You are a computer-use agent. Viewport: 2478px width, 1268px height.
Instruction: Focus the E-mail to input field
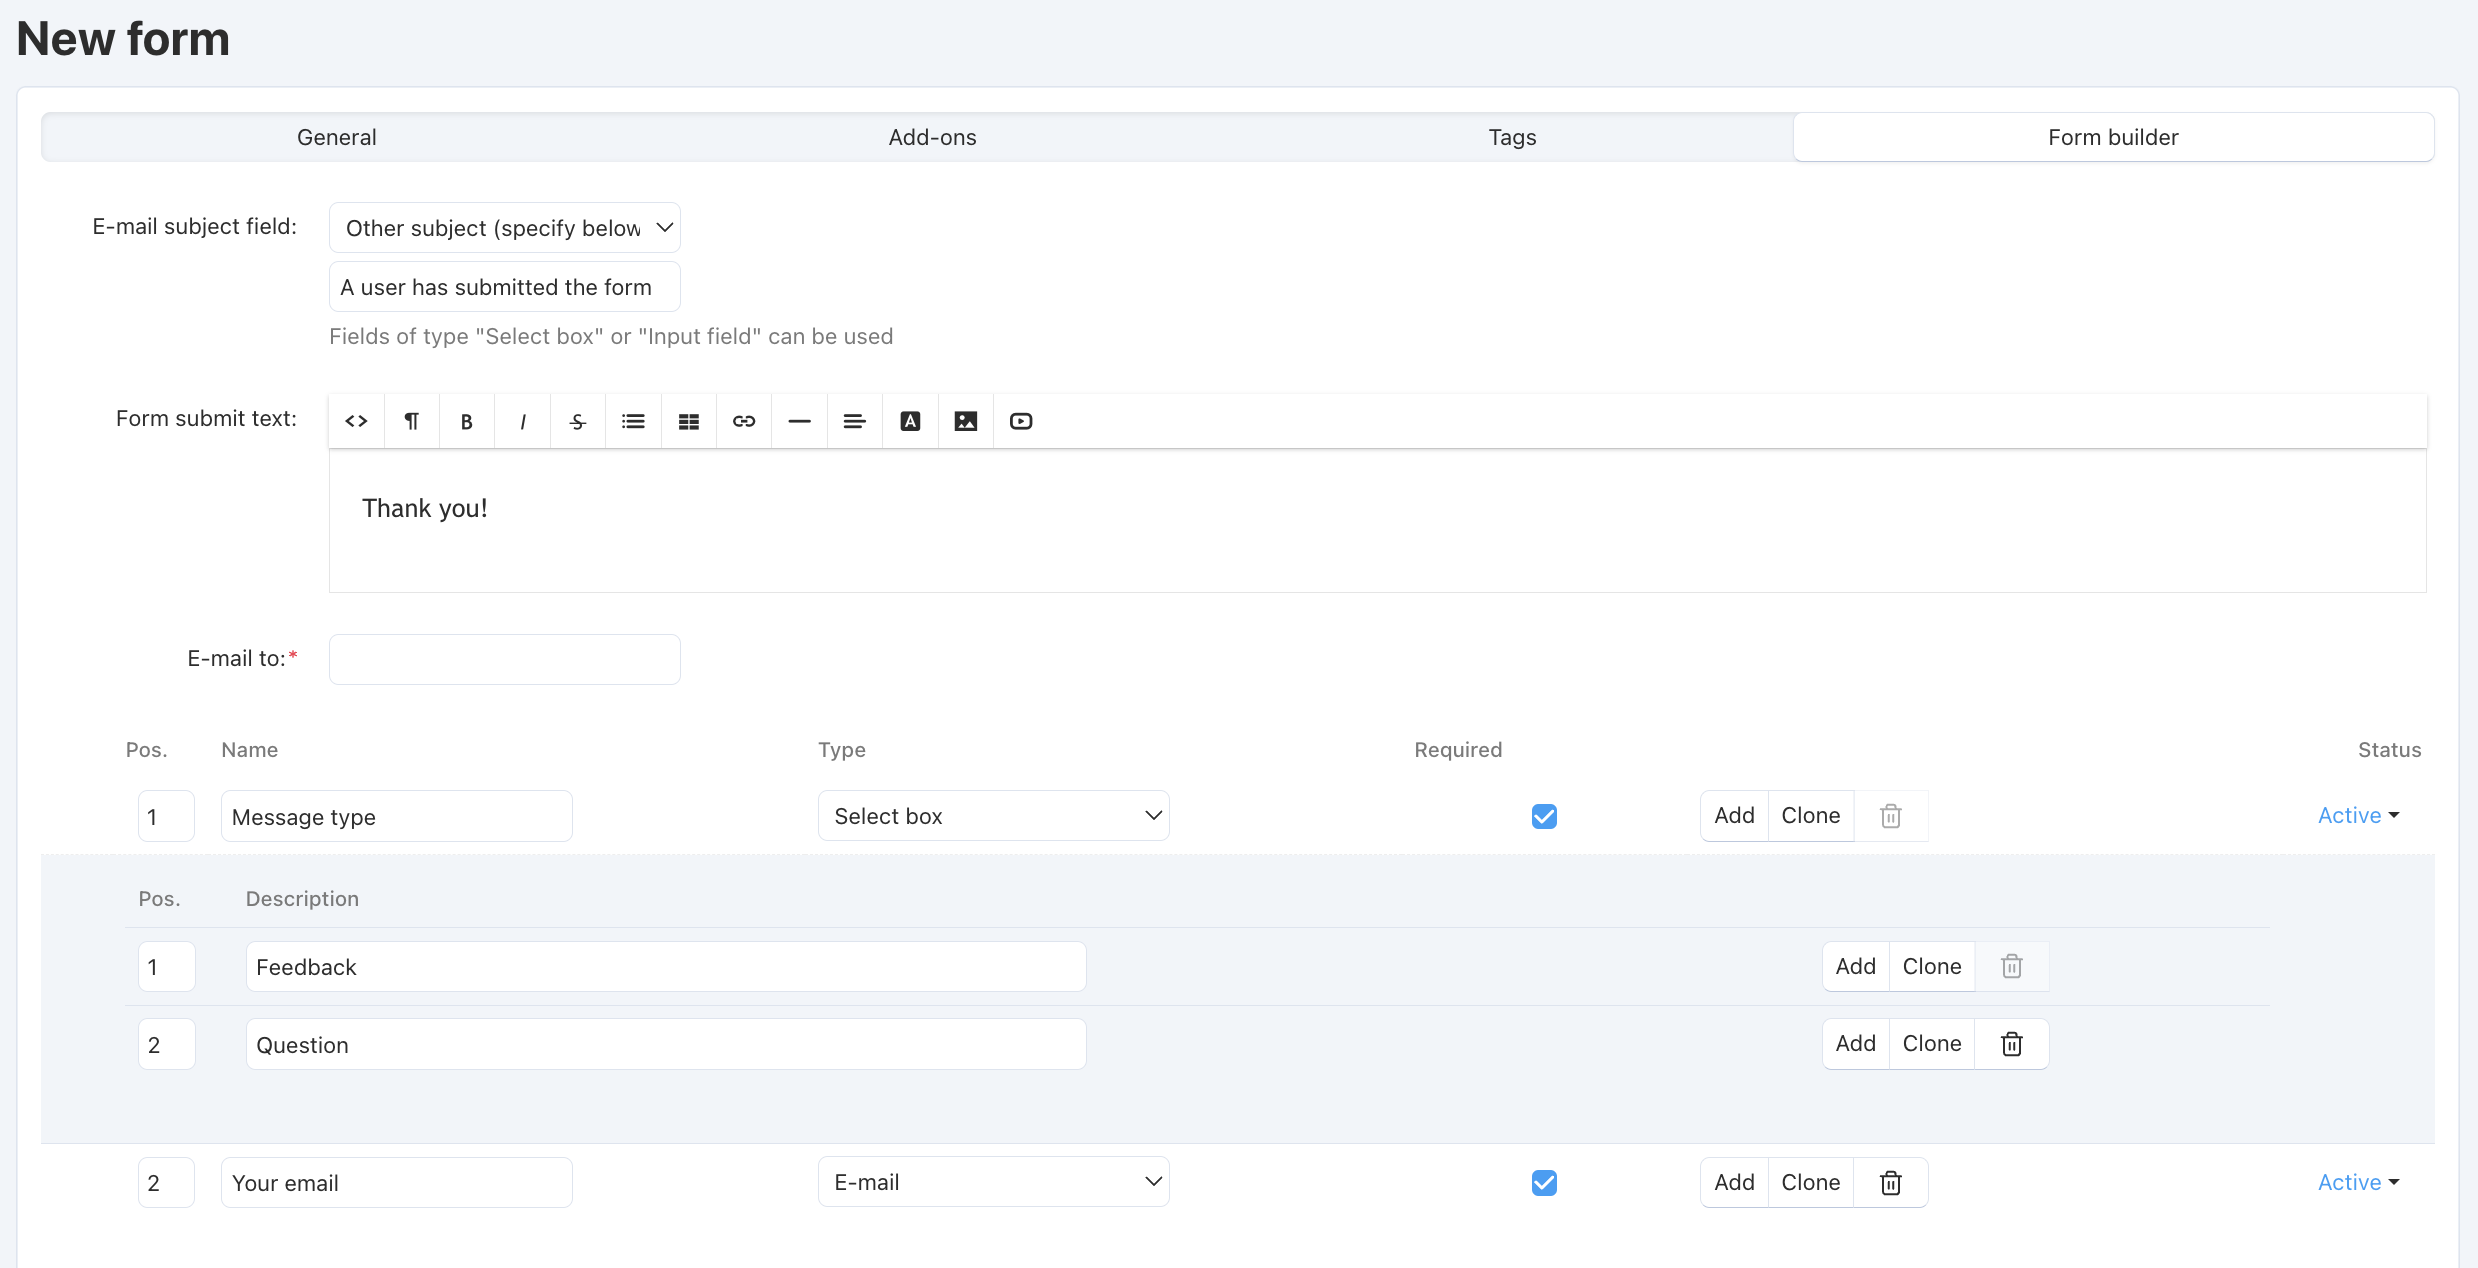505,659
